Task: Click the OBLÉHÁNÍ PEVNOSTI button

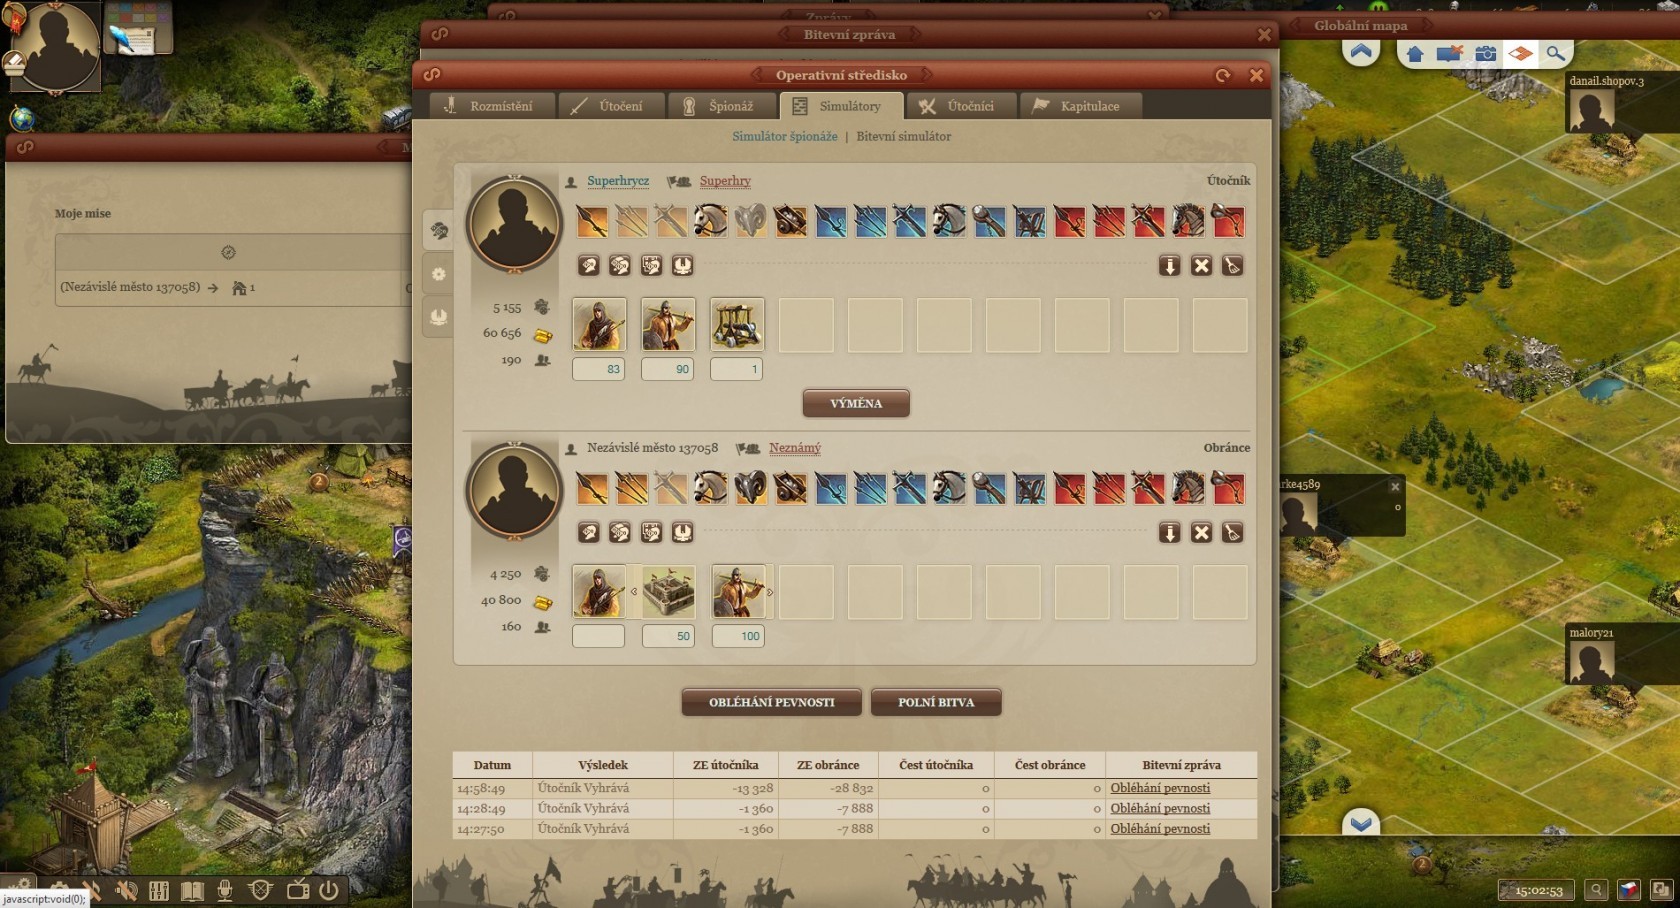Action: tap(772, 702)
